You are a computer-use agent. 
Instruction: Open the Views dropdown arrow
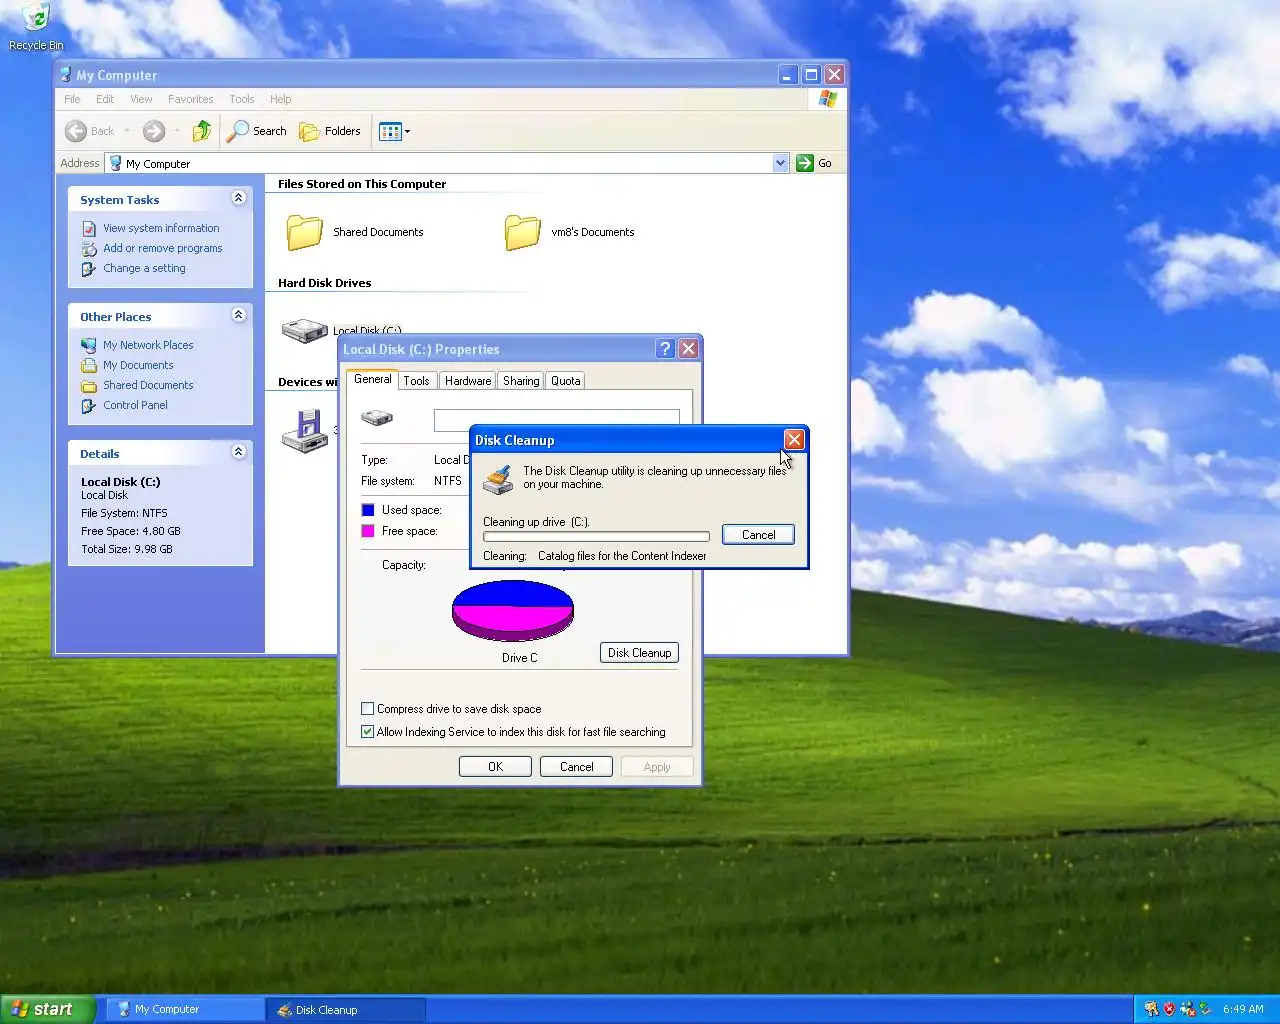coord(407,131)
